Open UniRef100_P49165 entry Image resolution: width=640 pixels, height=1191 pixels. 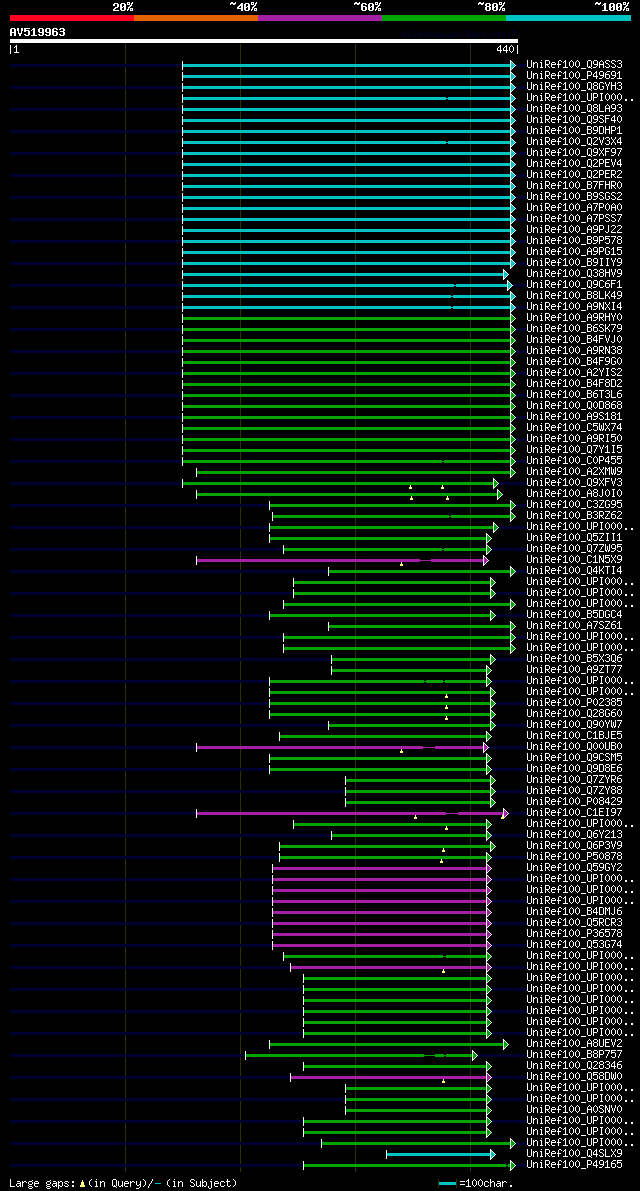coord(574,1166)
